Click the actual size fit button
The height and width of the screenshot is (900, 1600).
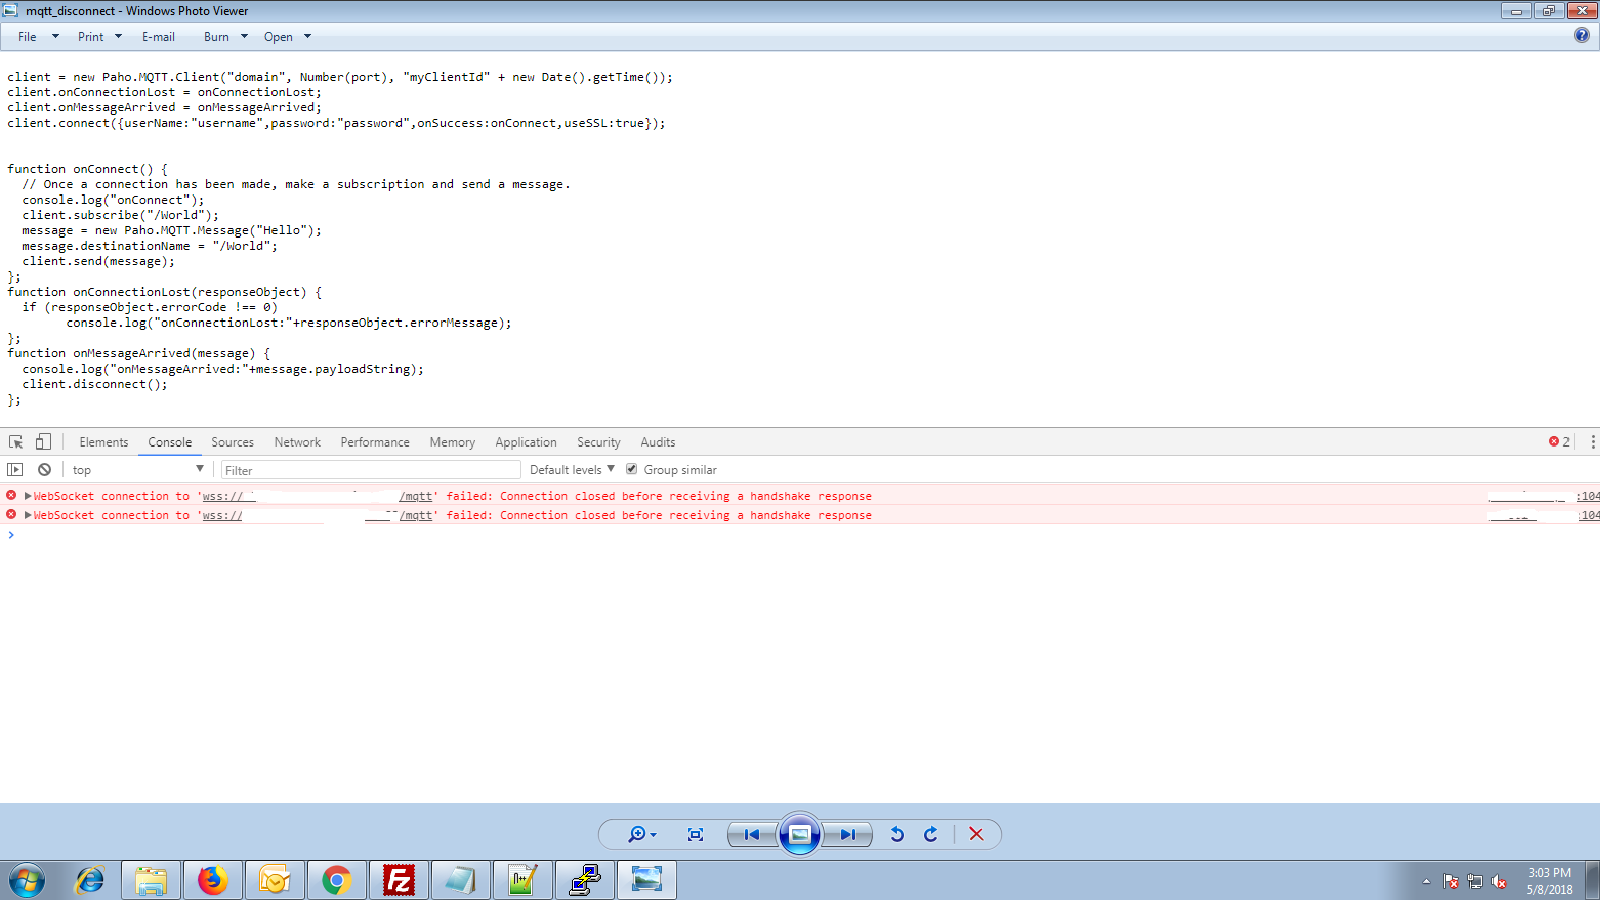pos(696,834)
